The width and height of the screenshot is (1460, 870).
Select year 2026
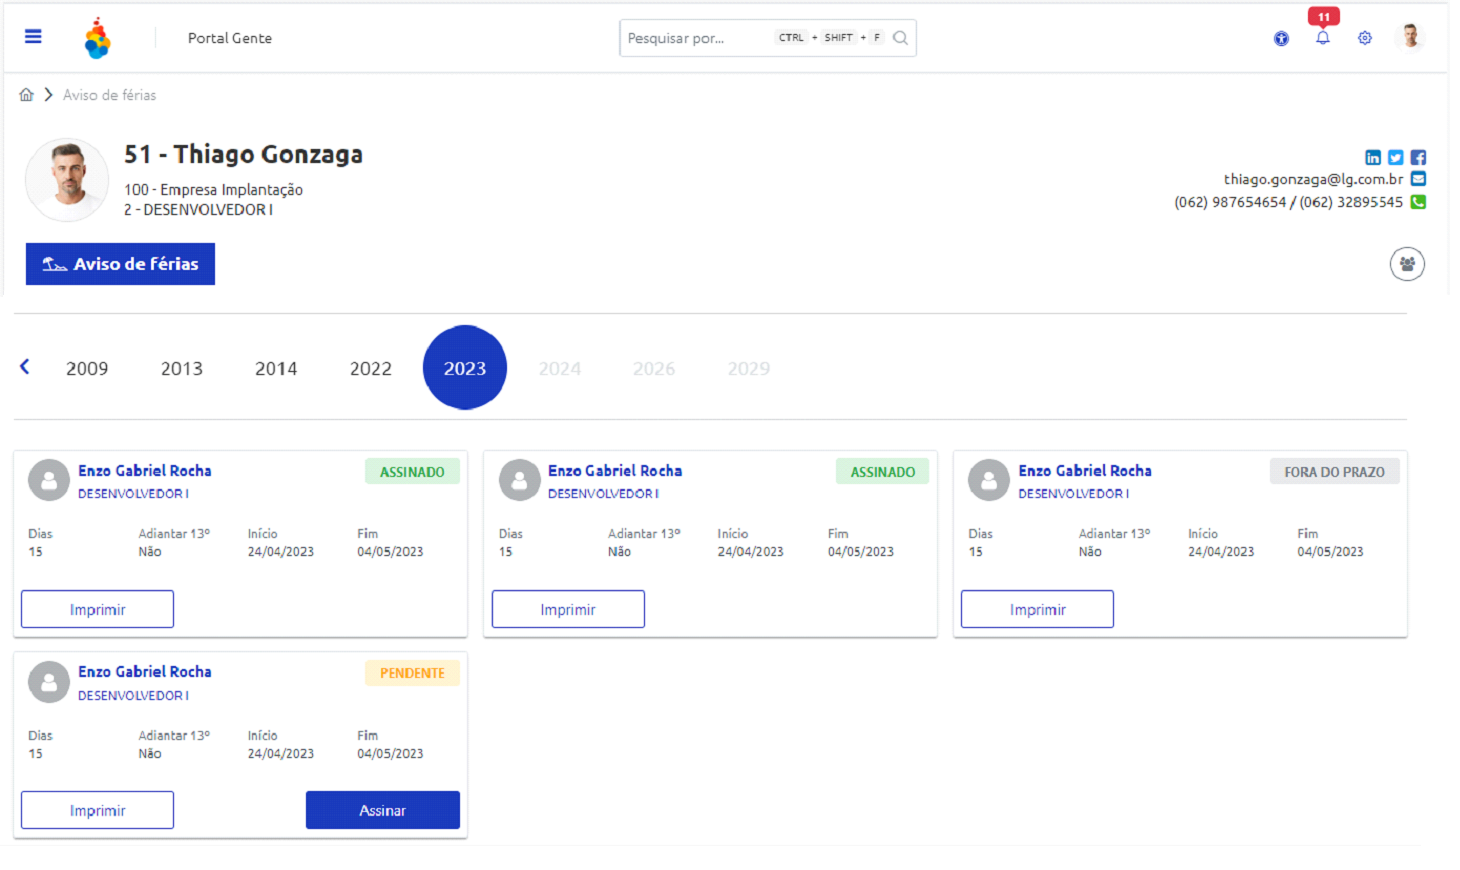[x=654, y=369]
